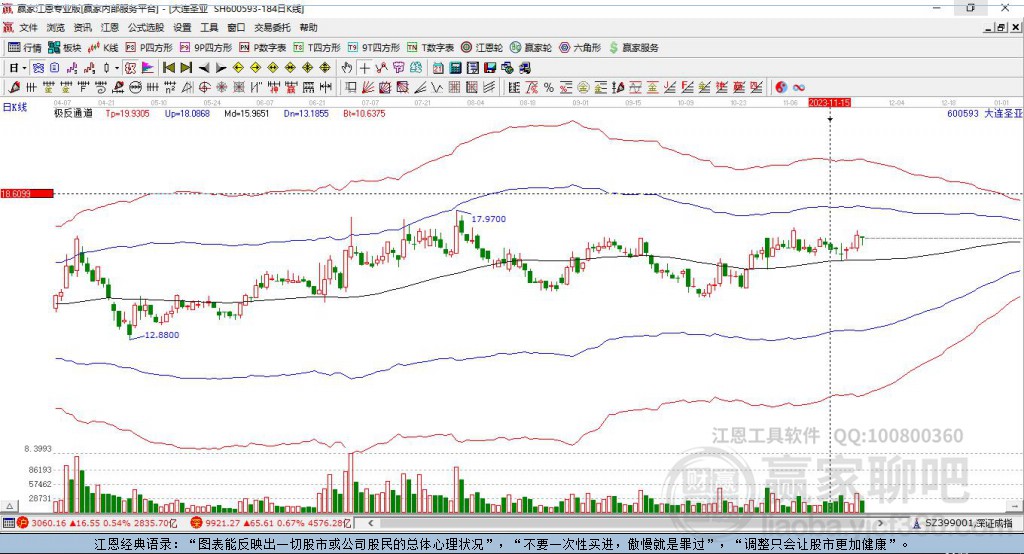
Task: Open the 赢家轮 wheel tool
Action: [531, 48]
